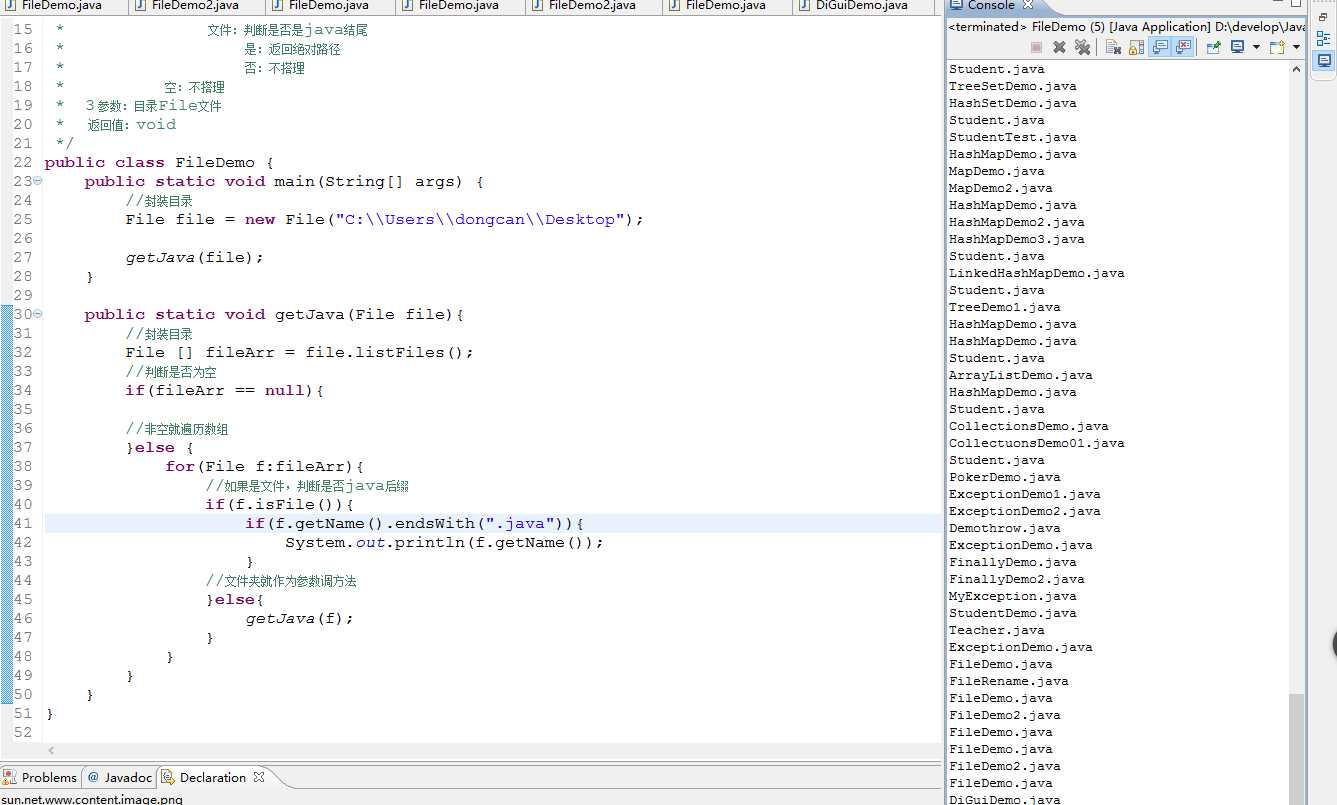Open the Display Selected Console dropdown arrow
Screen dimensions: 1337x805
(x=1256, y=47)
